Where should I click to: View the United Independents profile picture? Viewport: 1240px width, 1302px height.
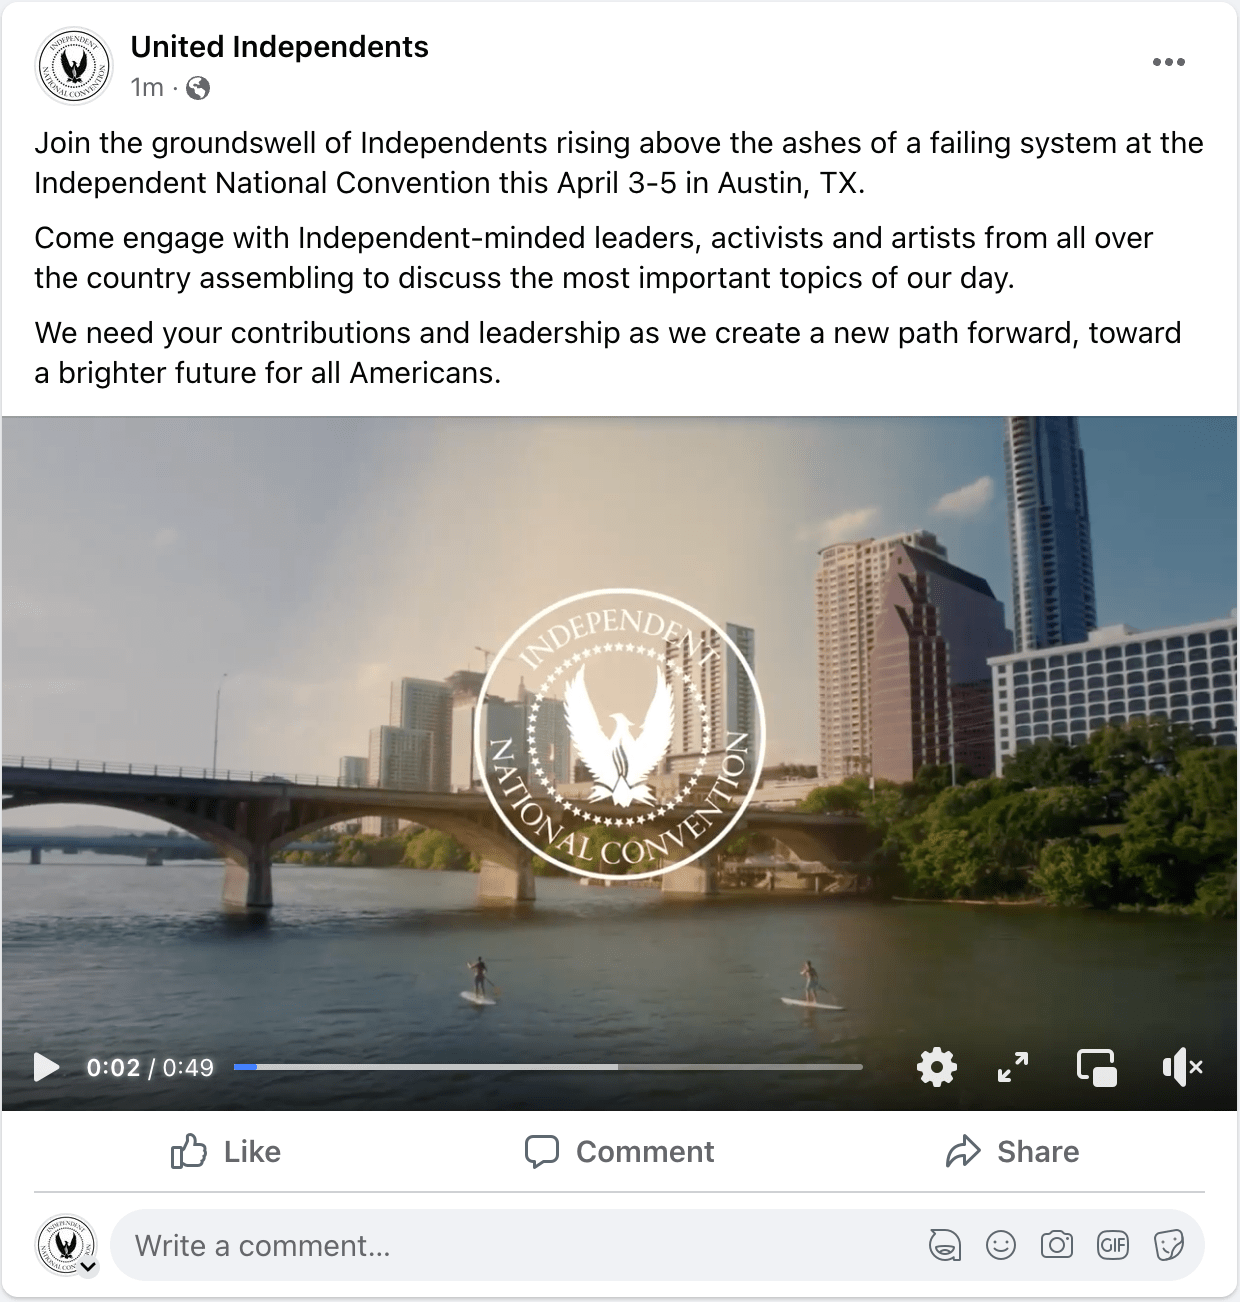[x=74, y=66]
